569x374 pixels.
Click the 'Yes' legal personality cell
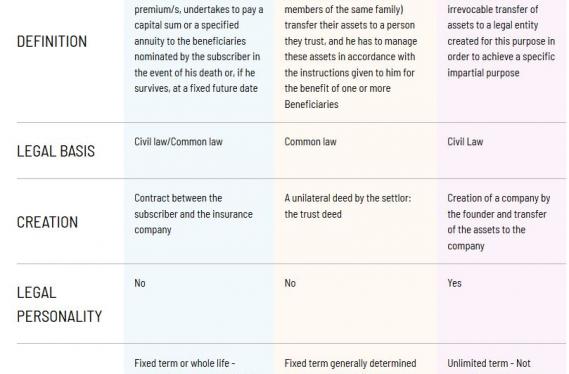point(454,283)
